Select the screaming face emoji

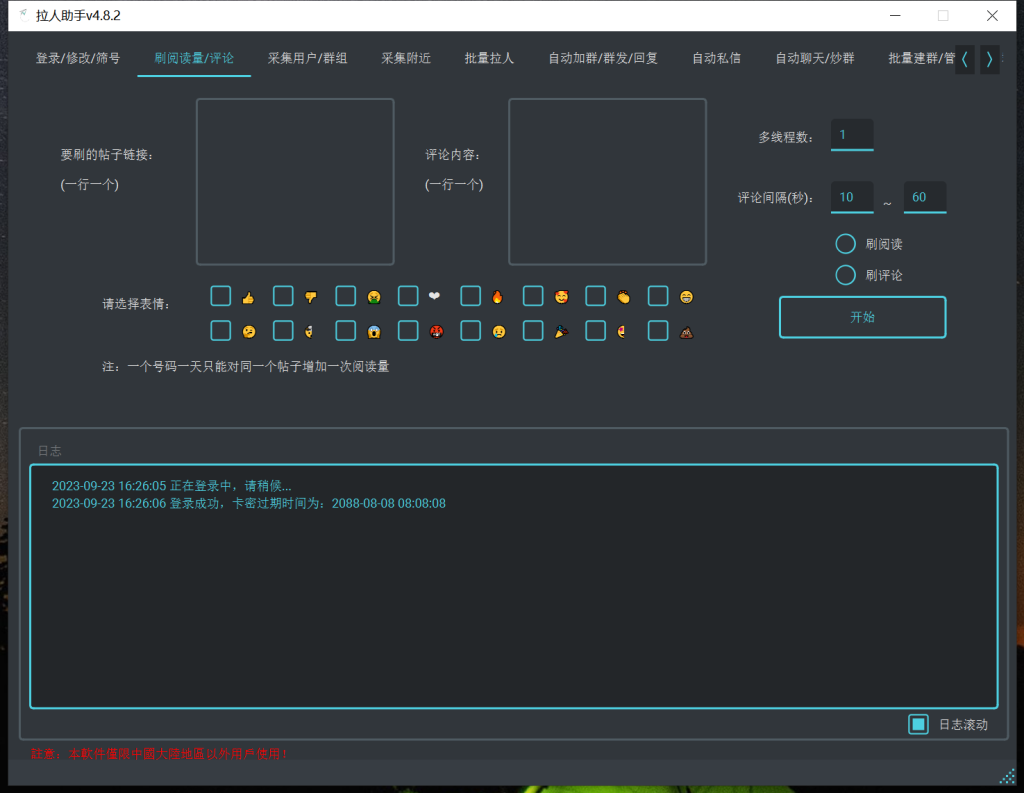pyautogui.click(x=345, y=331)
